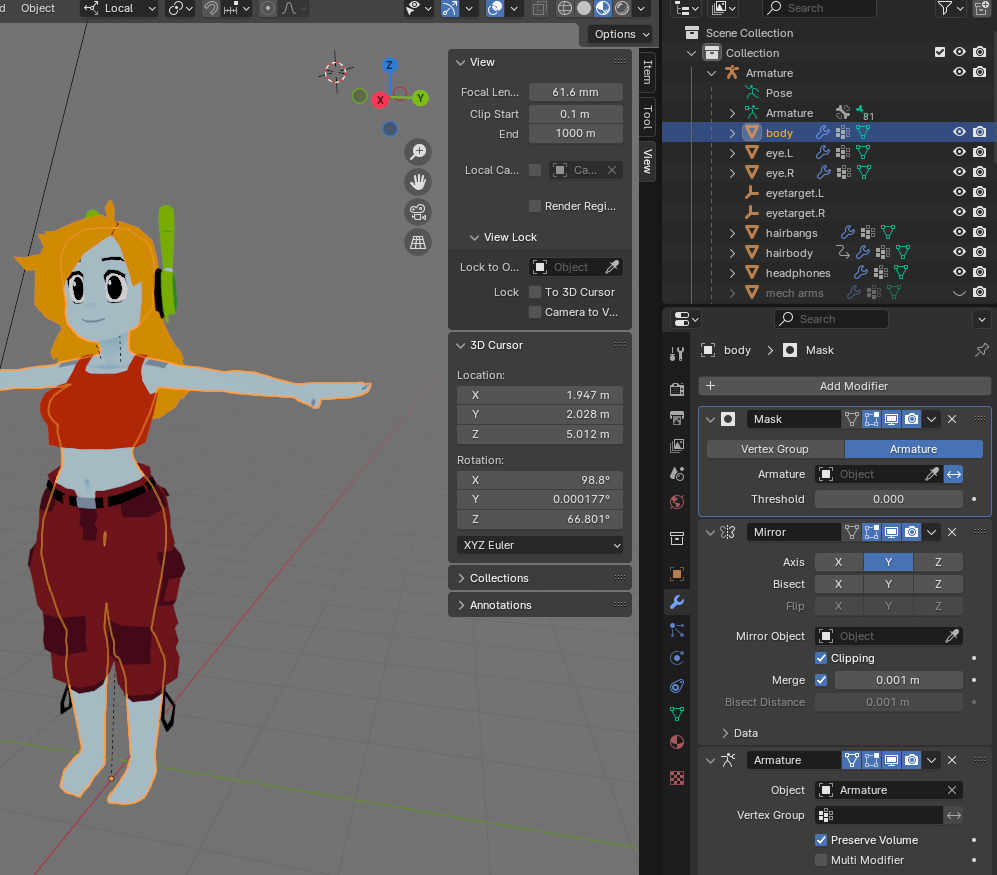The height and width of the screenshot is (875, 997).
Task: Open the Modifiers wrench properties tab
Action: pos(677,602)
